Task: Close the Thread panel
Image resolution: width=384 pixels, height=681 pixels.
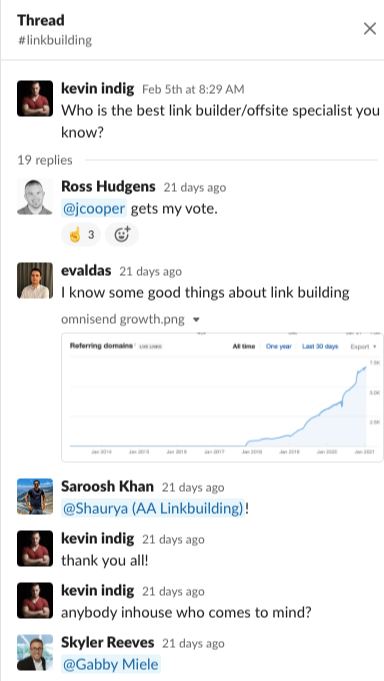Action: [x=370, y=29]
